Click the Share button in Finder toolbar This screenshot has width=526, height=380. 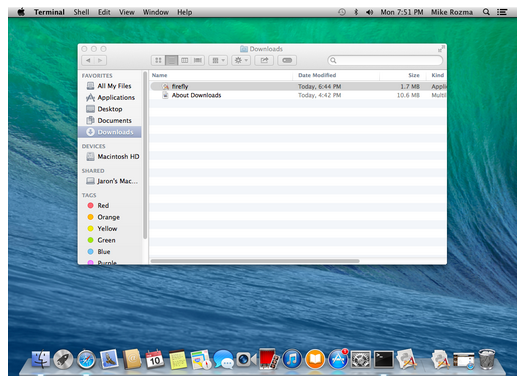(x=264, y=60)
